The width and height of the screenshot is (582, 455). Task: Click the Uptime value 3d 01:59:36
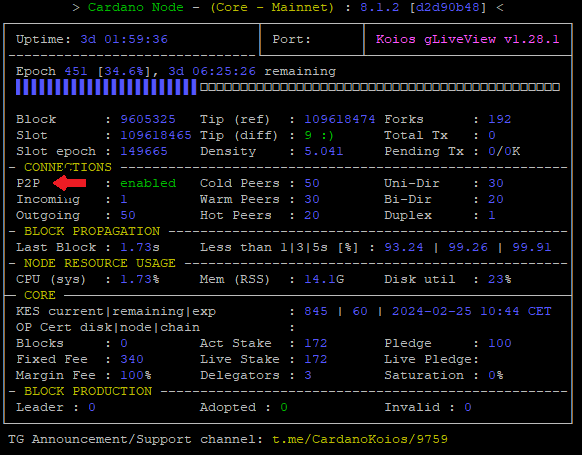124,39
